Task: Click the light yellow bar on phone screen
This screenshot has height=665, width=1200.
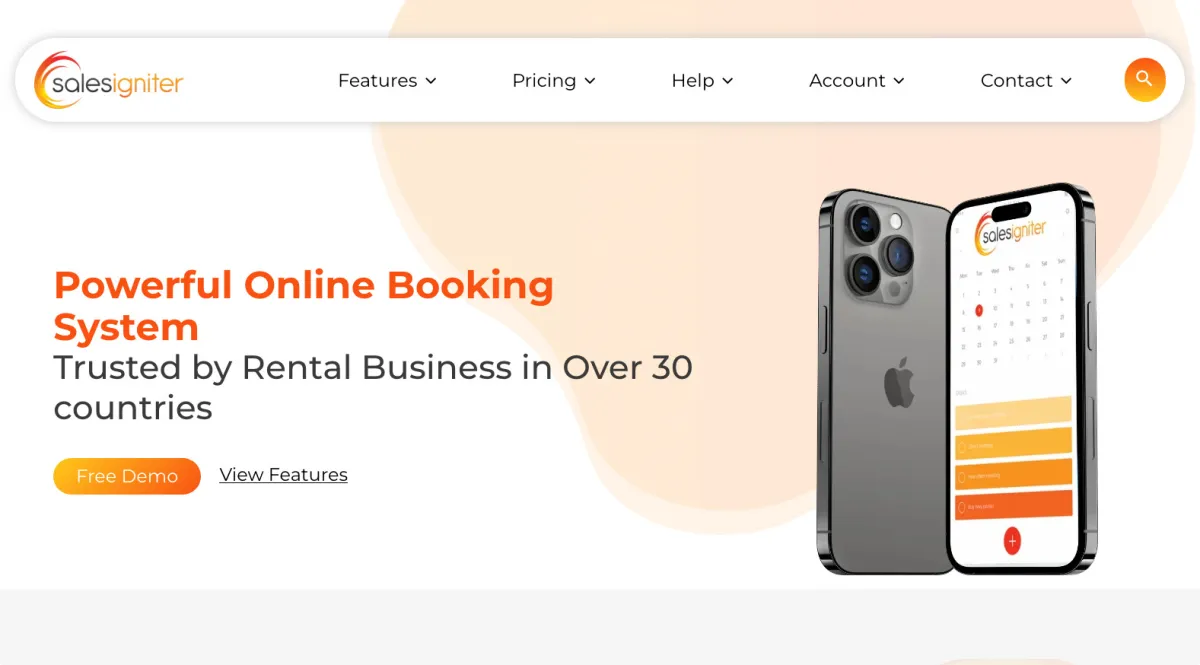Action: (1013, 411)
